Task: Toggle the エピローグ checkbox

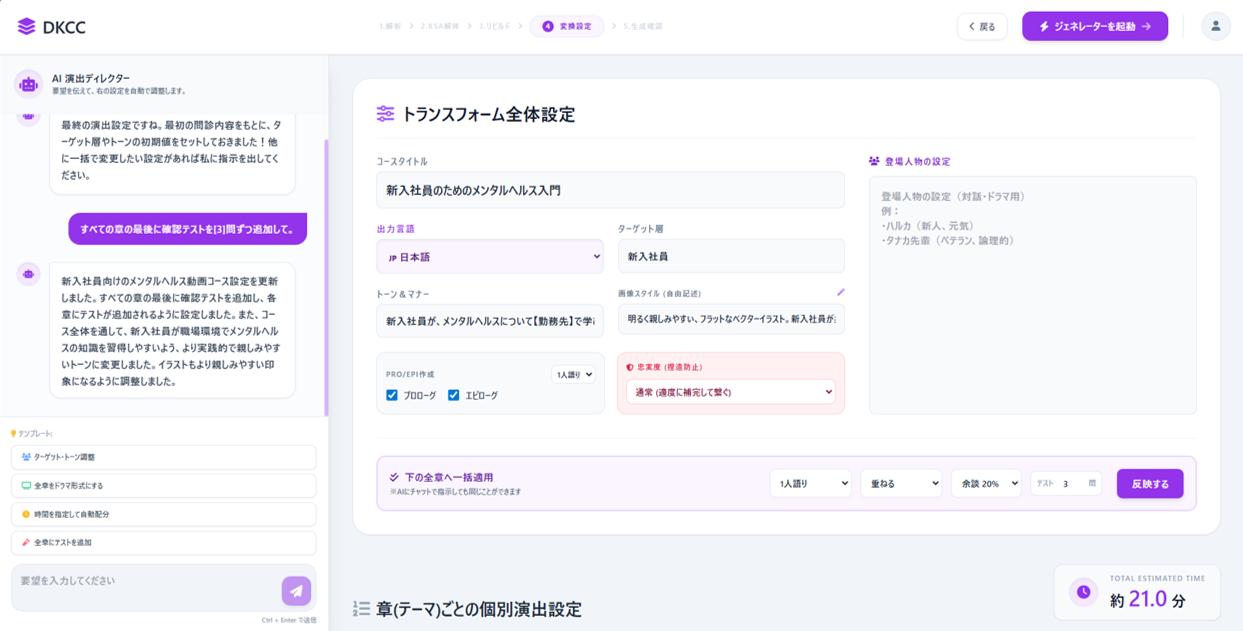Action: [x=454, y=395]
